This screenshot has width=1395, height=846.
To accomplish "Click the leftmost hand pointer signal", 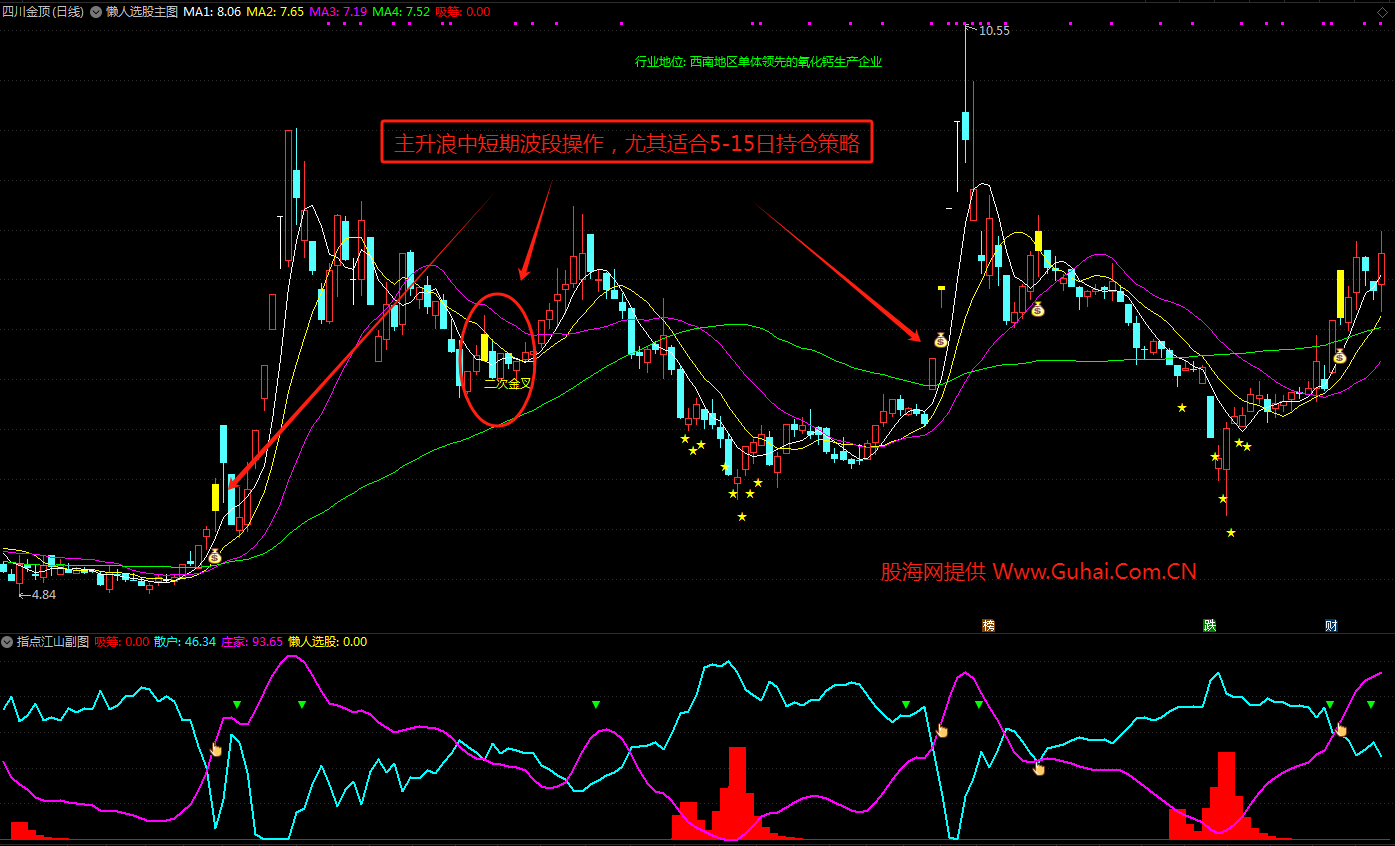I will click(x=215, y=749).
